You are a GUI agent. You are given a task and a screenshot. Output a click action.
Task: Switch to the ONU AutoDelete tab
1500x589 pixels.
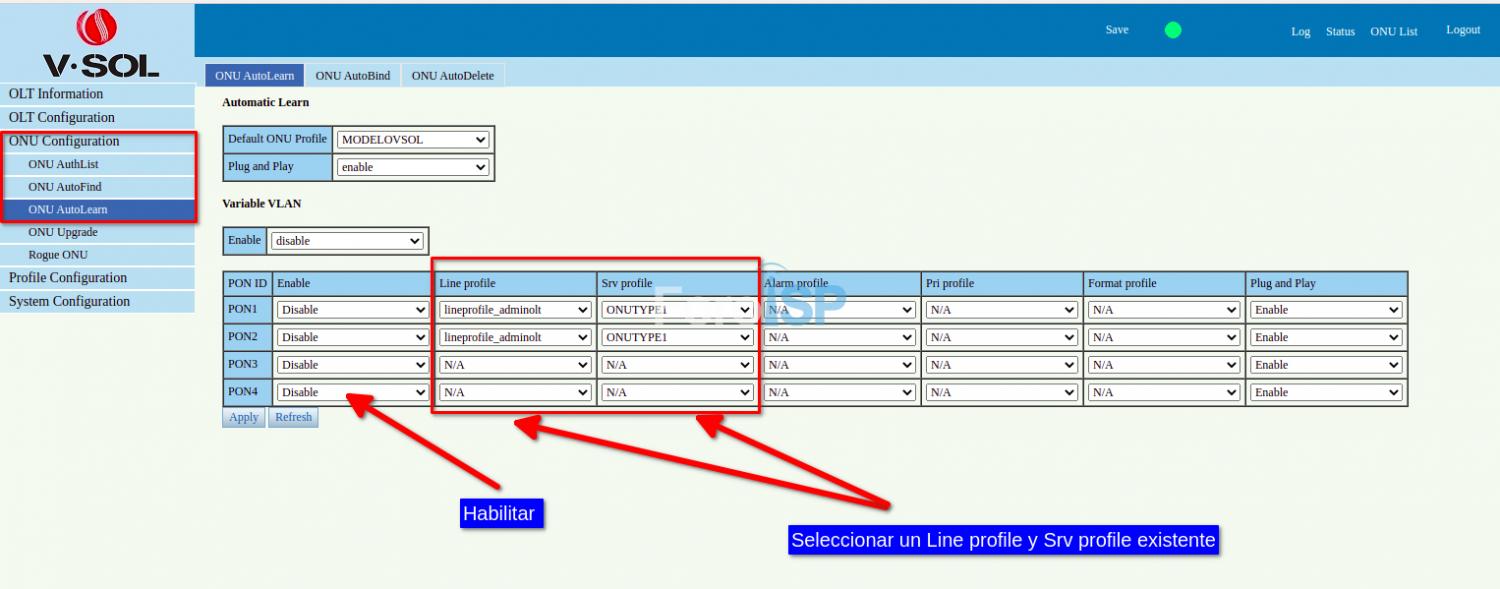(x=453, y=76)
